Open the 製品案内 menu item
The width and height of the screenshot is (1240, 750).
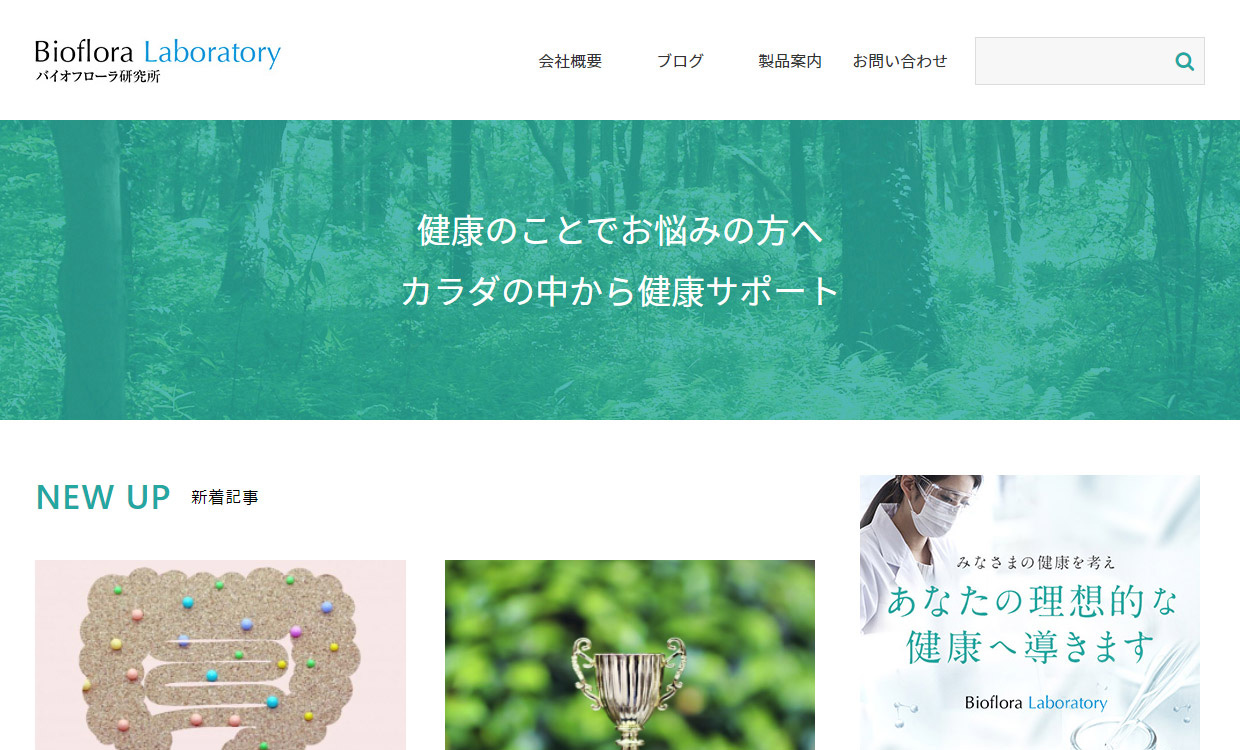point(790,61)
